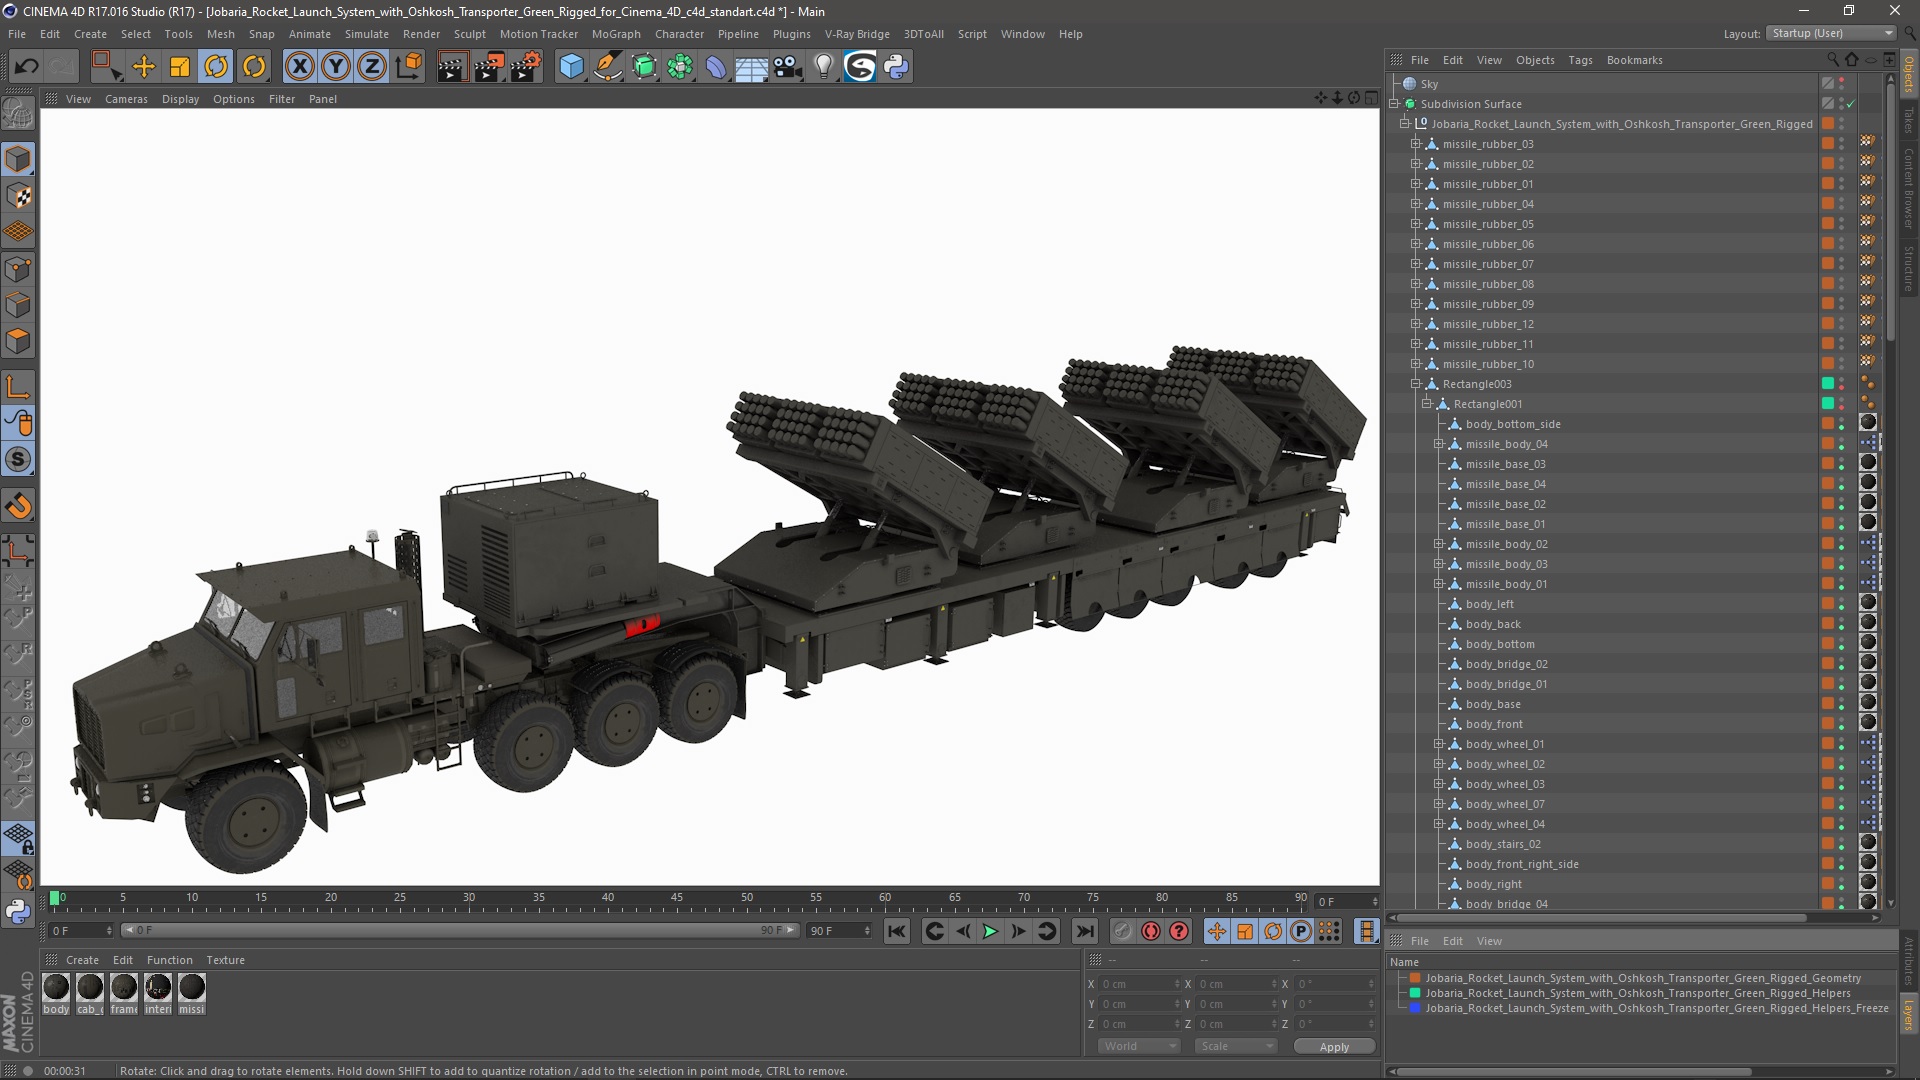The width and height of the screenshot is (1920, 1080).
Task: Select the Move tool
Action: [x=144, y=67]
